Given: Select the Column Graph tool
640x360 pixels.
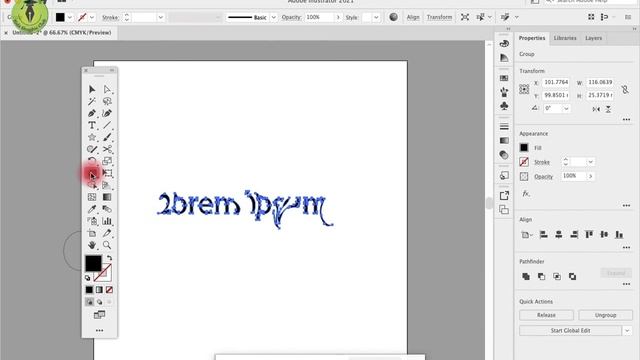Looking at the screenshot, I should [x=107, y=221].
